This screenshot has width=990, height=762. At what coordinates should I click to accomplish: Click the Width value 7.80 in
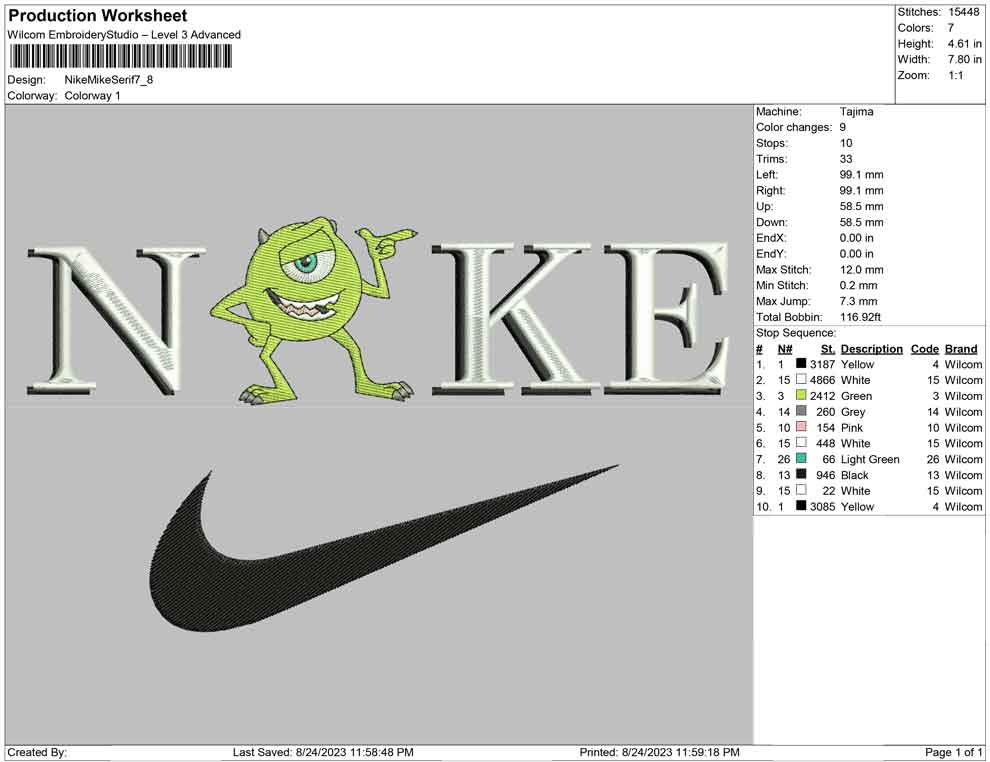(964, 59)
